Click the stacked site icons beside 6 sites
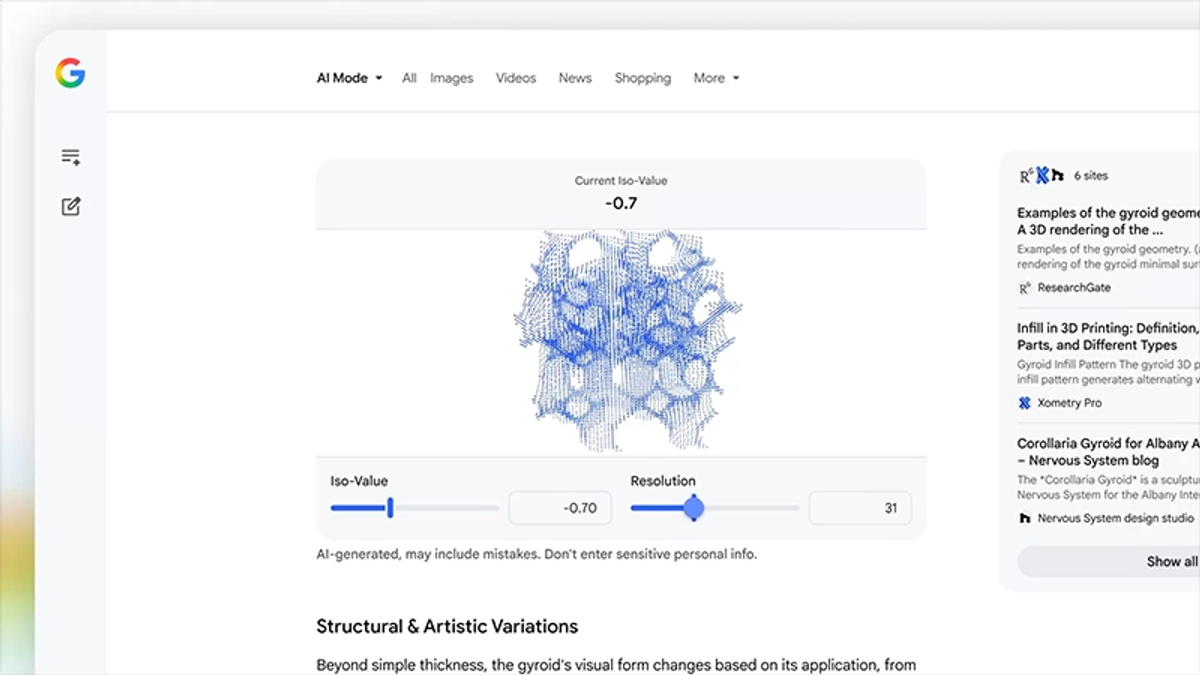 pos(1041,175)
